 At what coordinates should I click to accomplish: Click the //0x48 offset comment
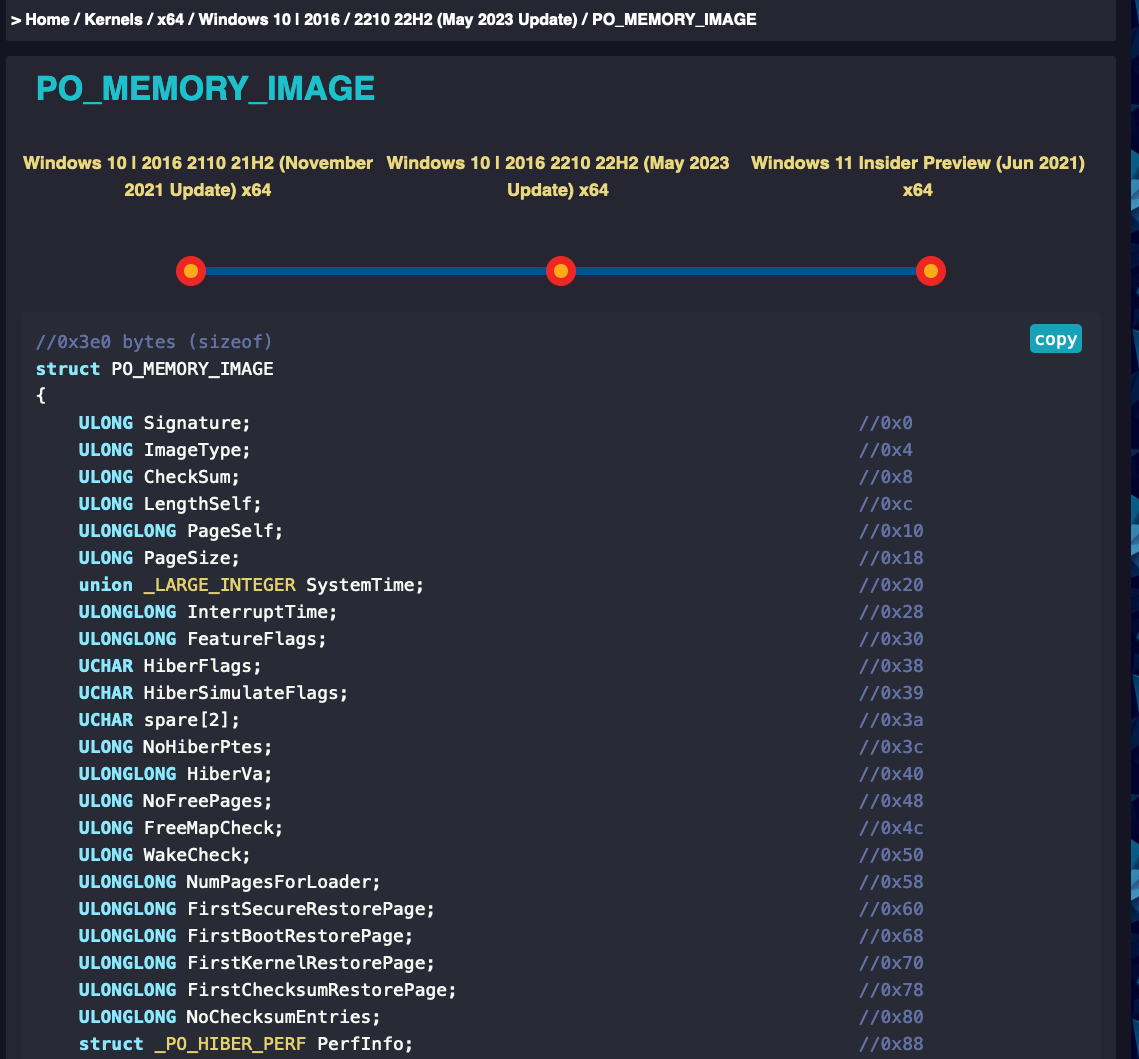(891, 800)
